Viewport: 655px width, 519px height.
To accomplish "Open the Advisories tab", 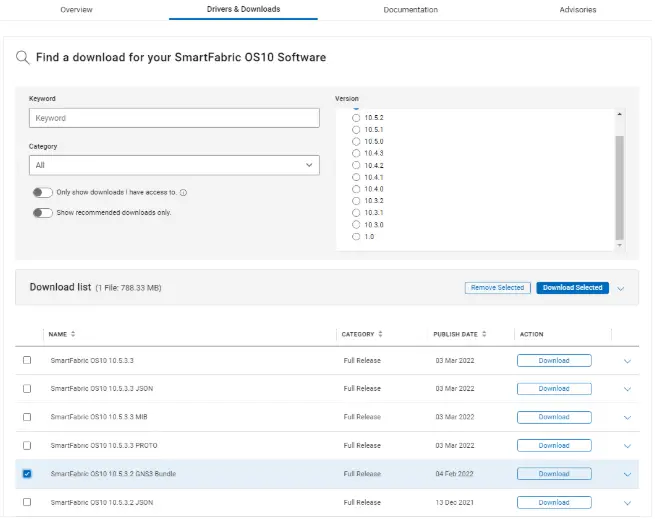I will pos(578,10).
